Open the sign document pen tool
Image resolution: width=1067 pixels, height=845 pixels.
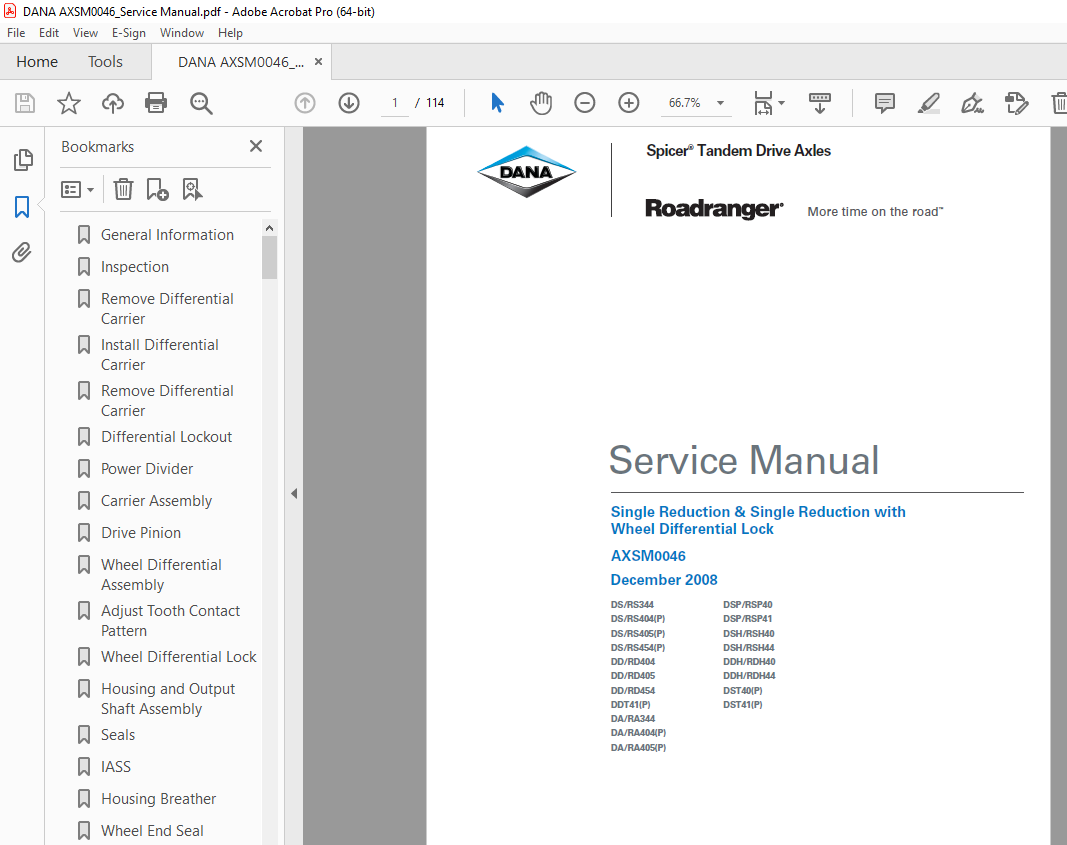coord(972,103)
